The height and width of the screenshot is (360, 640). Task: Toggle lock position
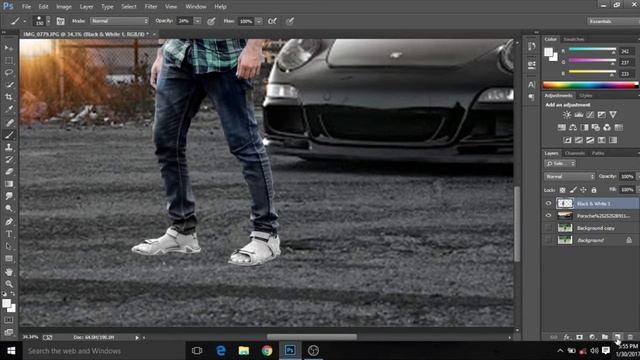click(x=583, y=190)
